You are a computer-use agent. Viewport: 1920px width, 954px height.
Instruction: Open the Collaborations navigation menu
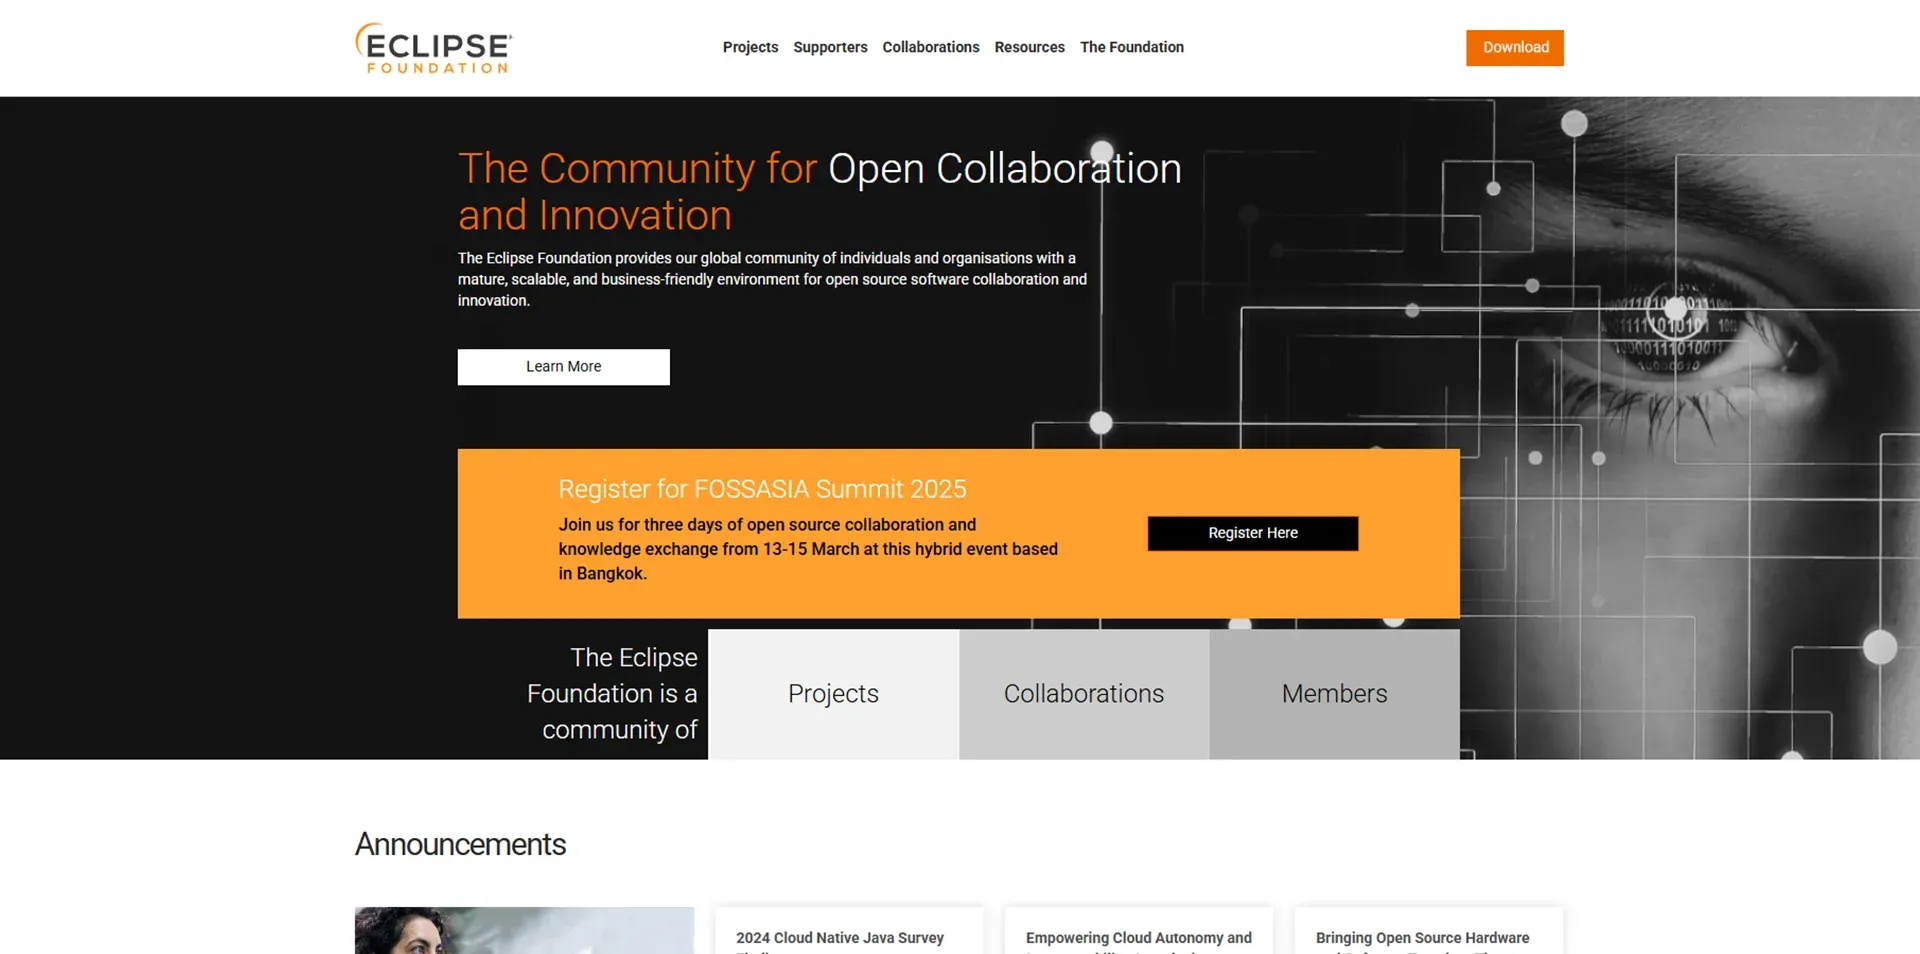point(931,47)
